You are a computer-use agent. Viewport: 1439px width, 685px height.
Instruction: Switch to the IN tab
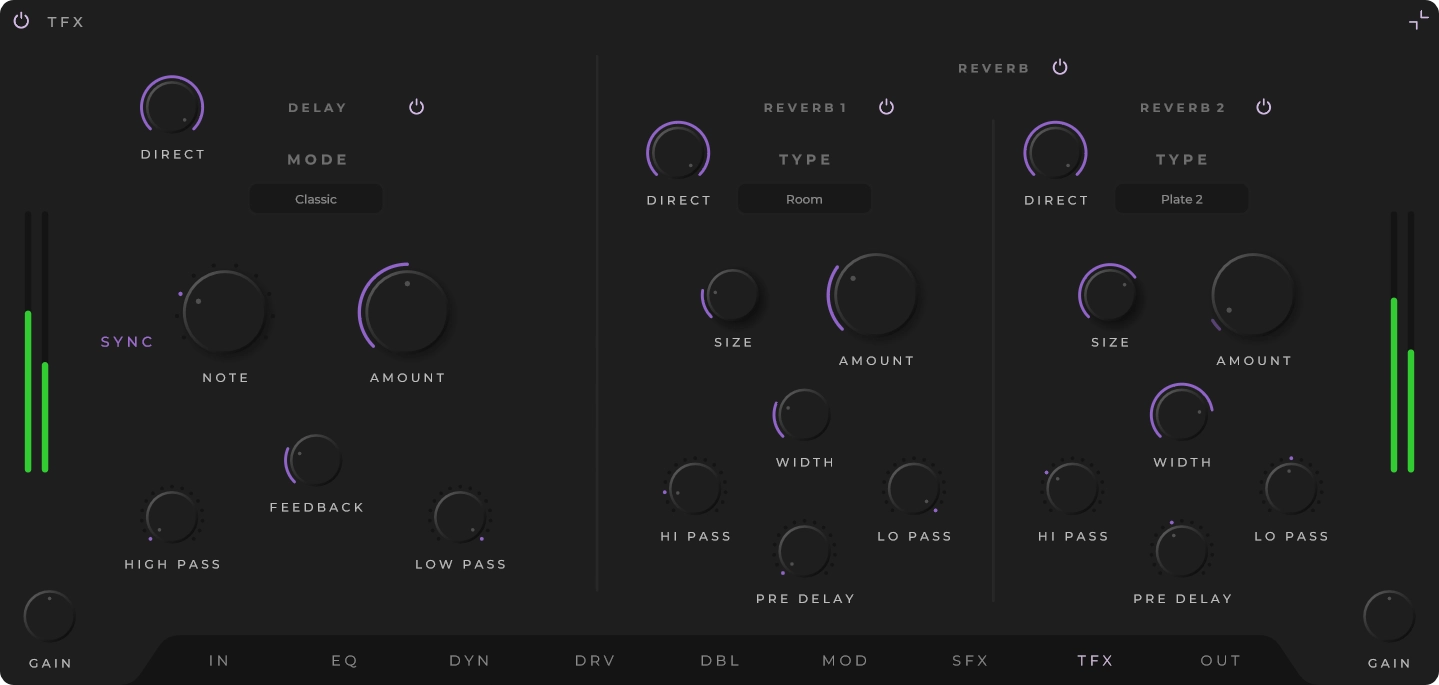tap(219, 661)
